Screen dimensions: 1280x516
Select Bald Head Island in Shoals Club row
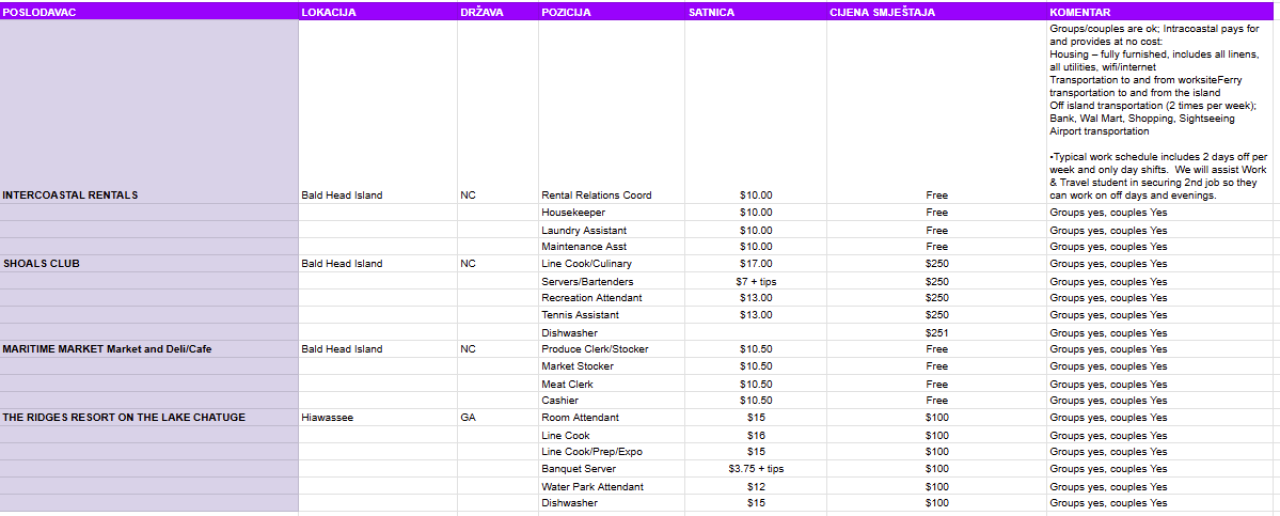pos(378,264)
